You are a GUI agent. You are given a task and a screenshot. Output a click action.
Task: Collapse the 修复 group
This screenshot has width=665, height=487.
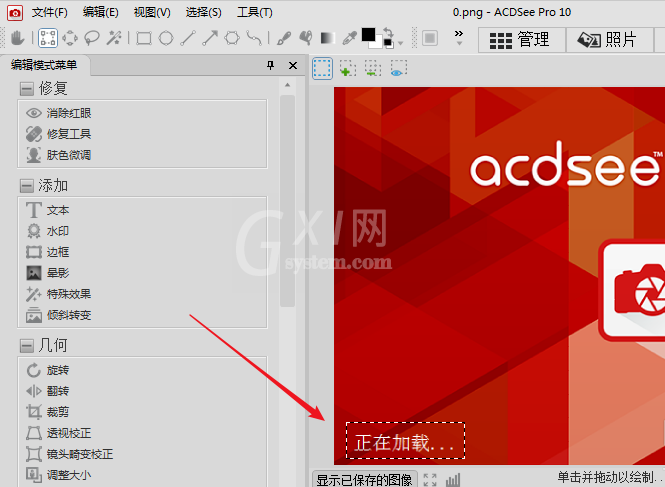point(27,89)
